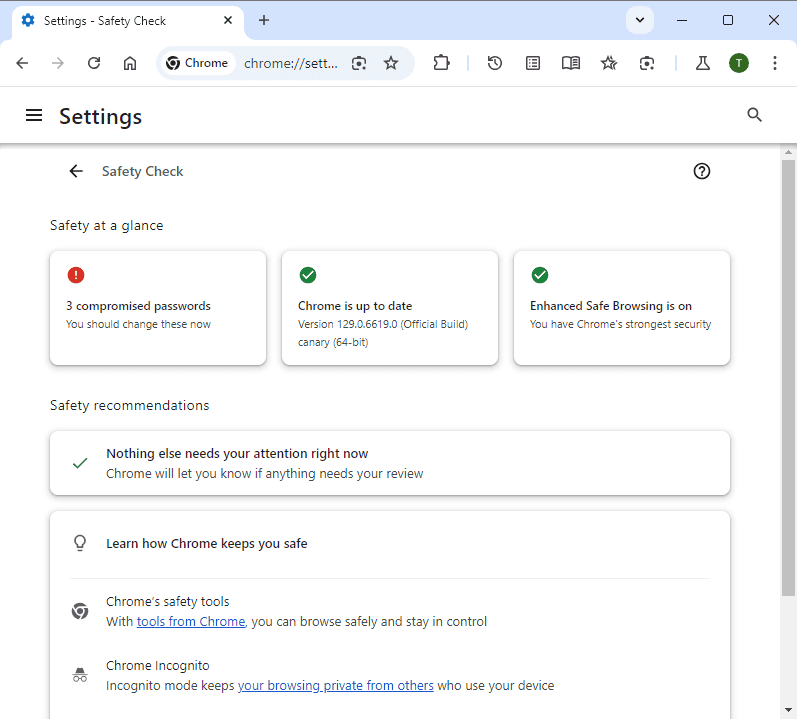
Task: Select the Settings - Safety Check tab
Action: coord(128,21)
